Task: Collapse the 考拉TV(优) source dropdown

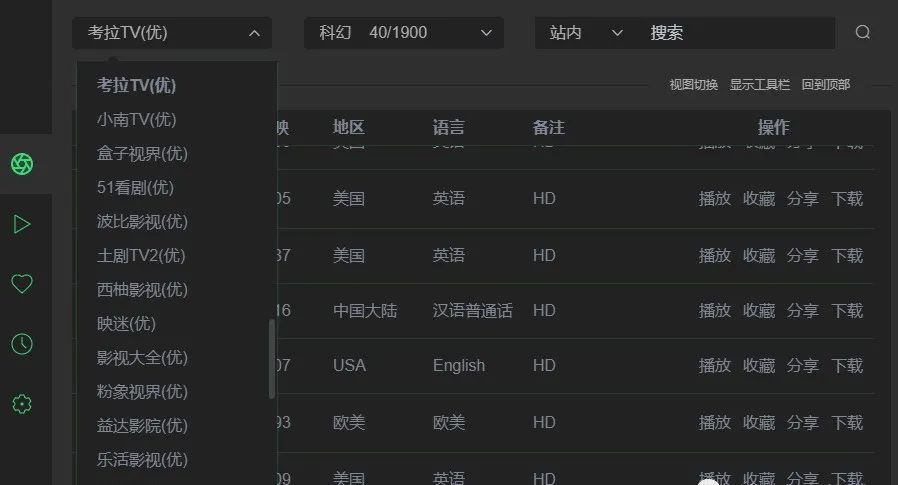Action: (x=172, y=33)
